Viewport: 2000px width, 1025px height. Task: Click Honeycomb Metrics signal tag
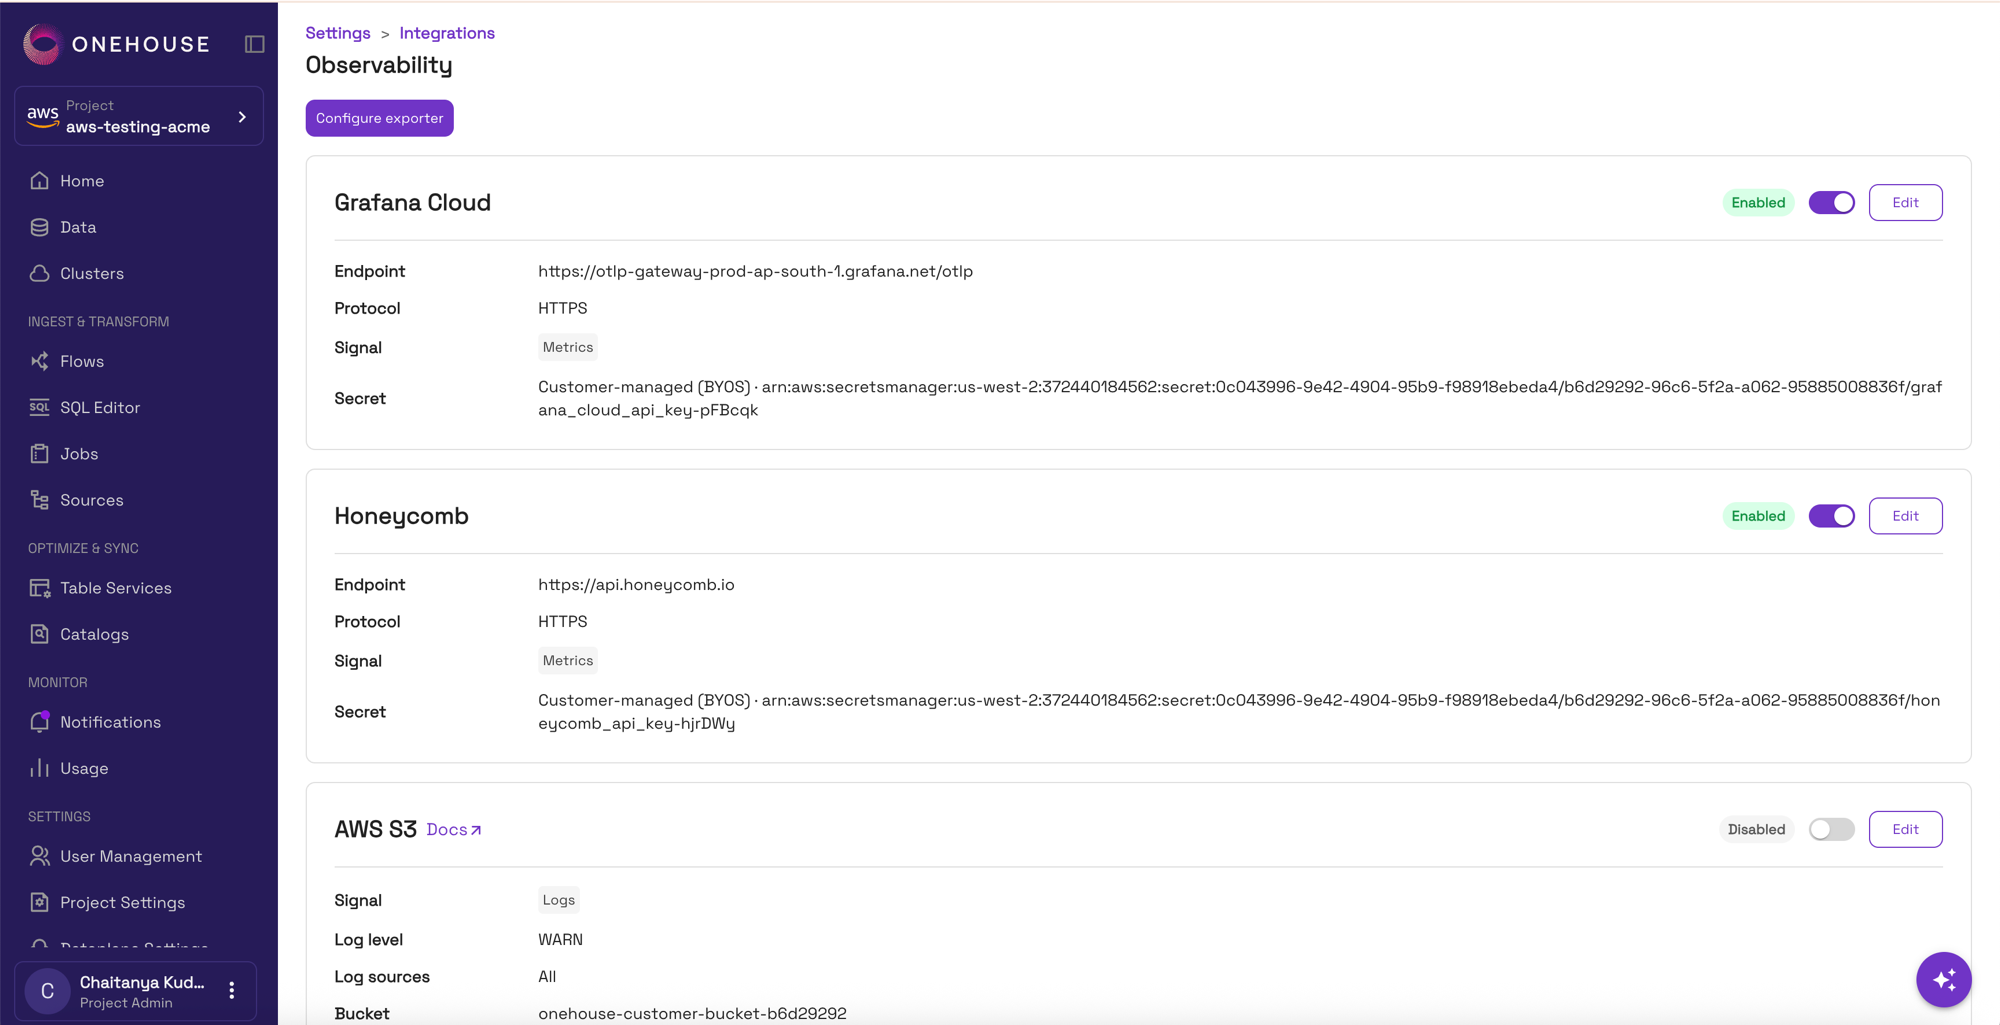pos(568,660)
